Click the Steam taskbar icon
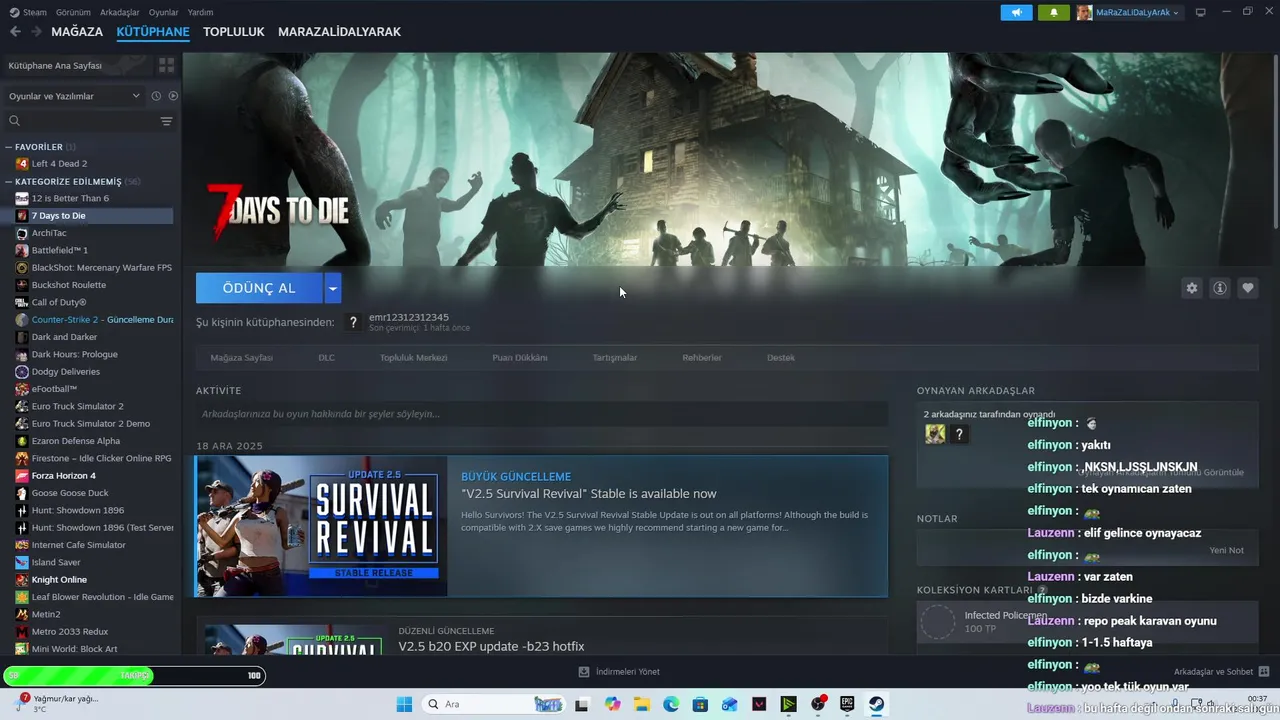The image size is (1280, 720). tap(876, 704)
